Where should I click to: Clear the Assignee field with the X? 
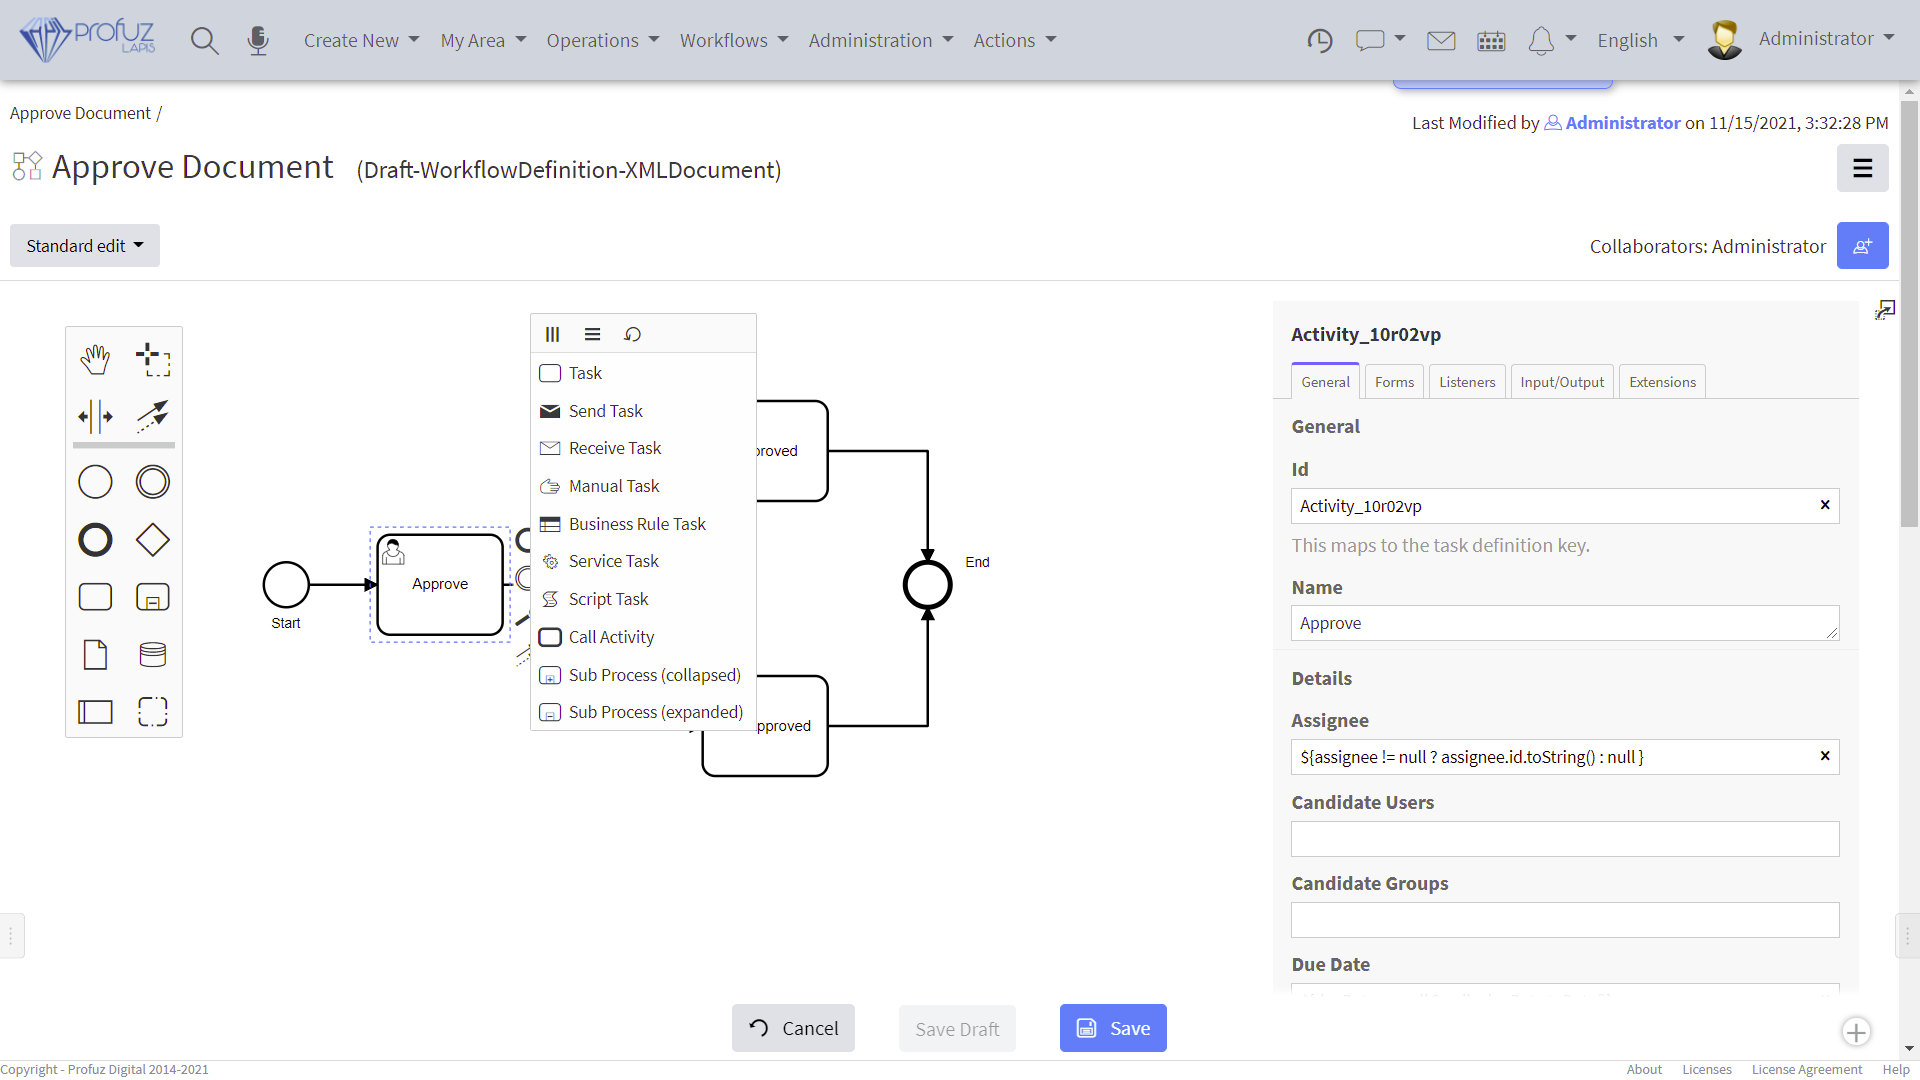[1824, 757]
